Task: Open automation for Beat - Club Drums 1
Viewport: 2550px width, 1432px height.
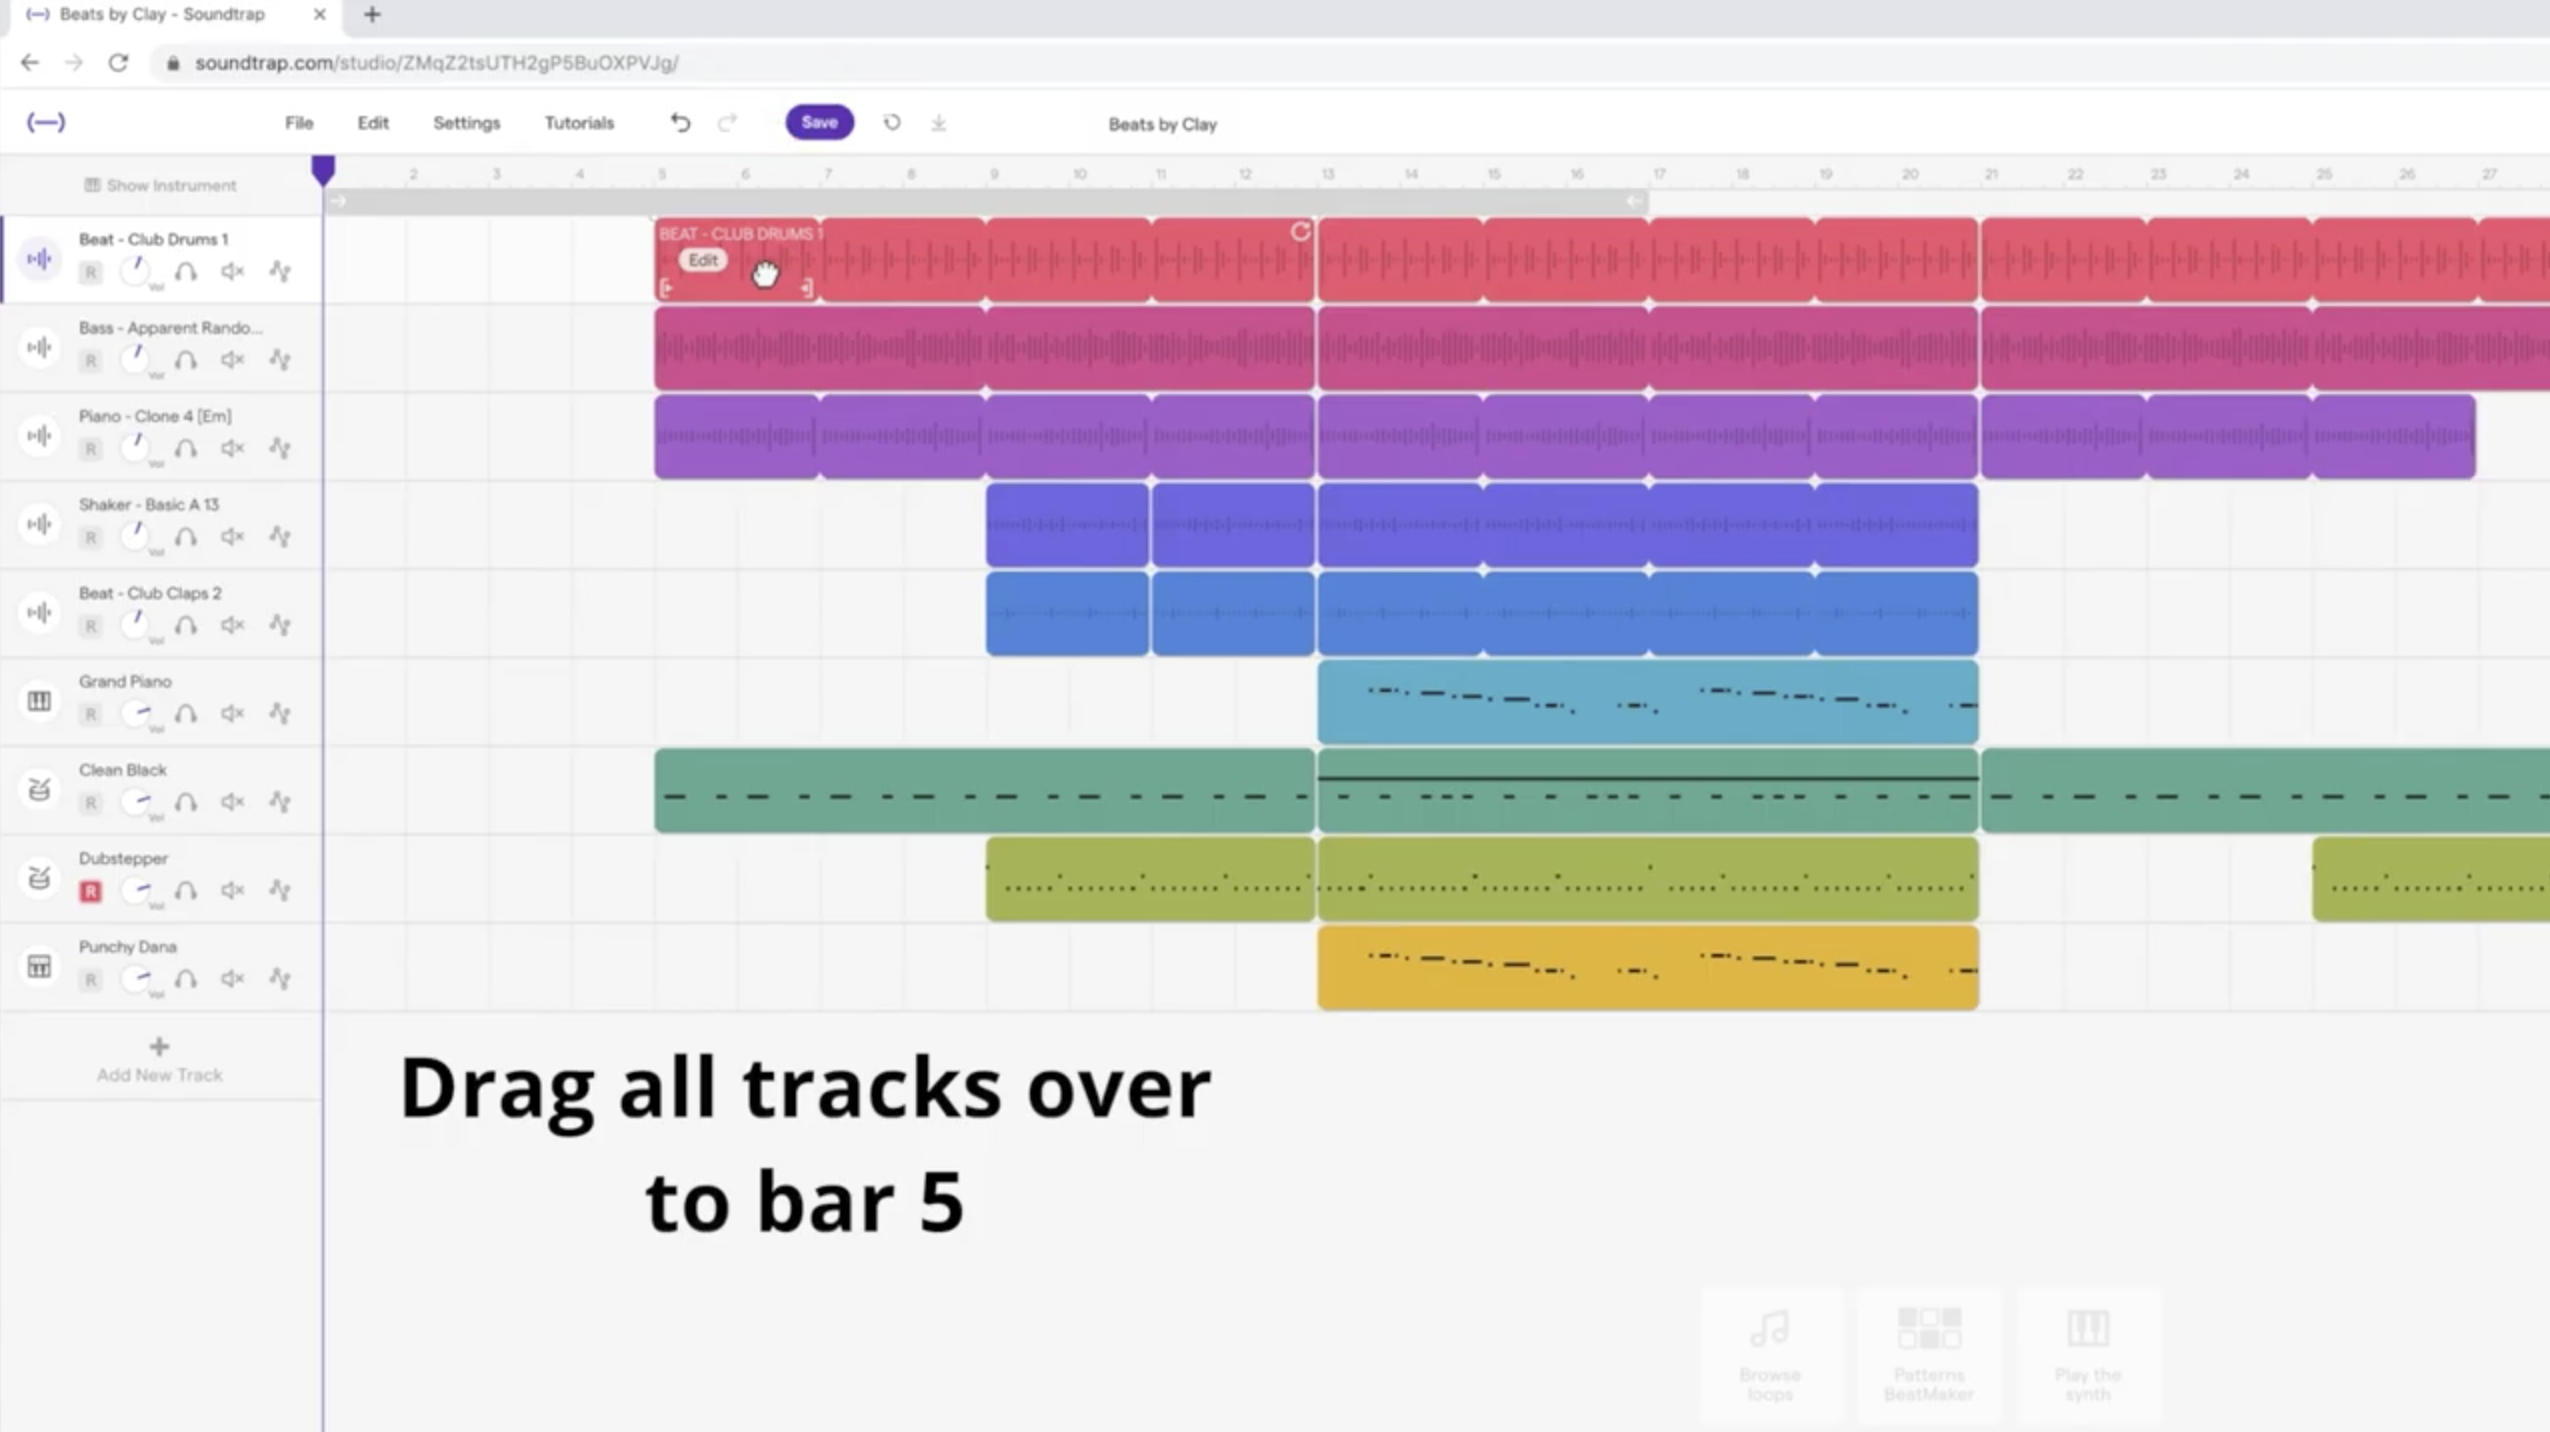Action: point(280,271)
